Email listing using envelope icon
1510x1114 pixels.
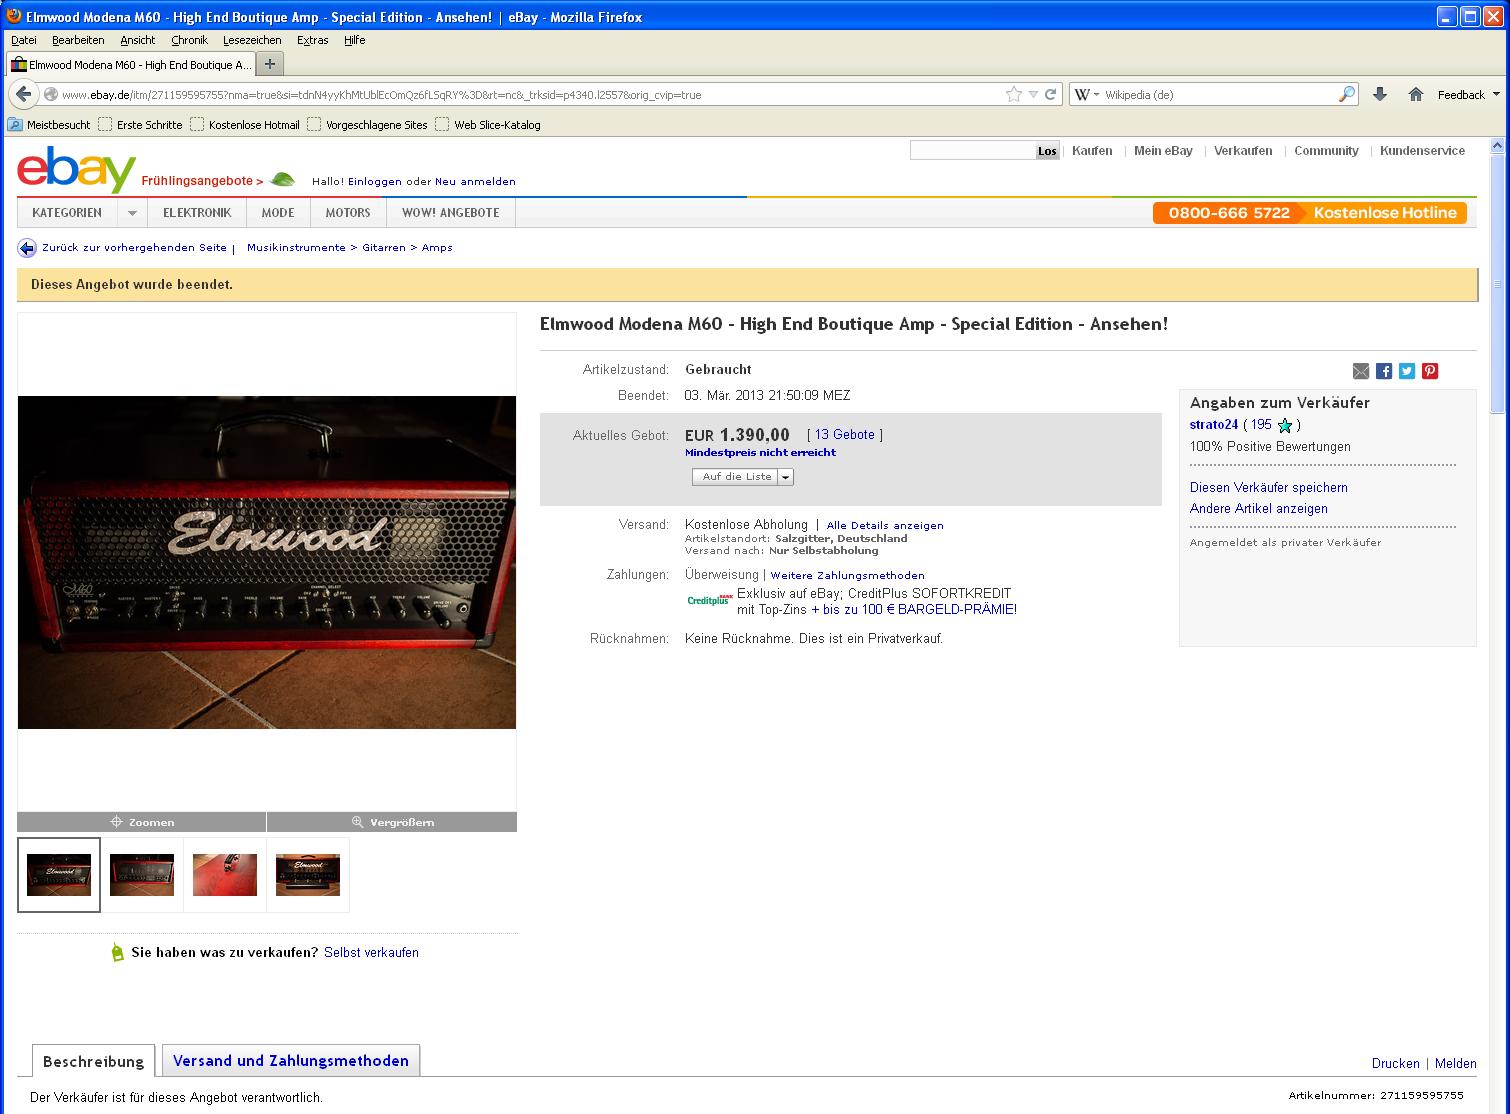[1361, 371]
